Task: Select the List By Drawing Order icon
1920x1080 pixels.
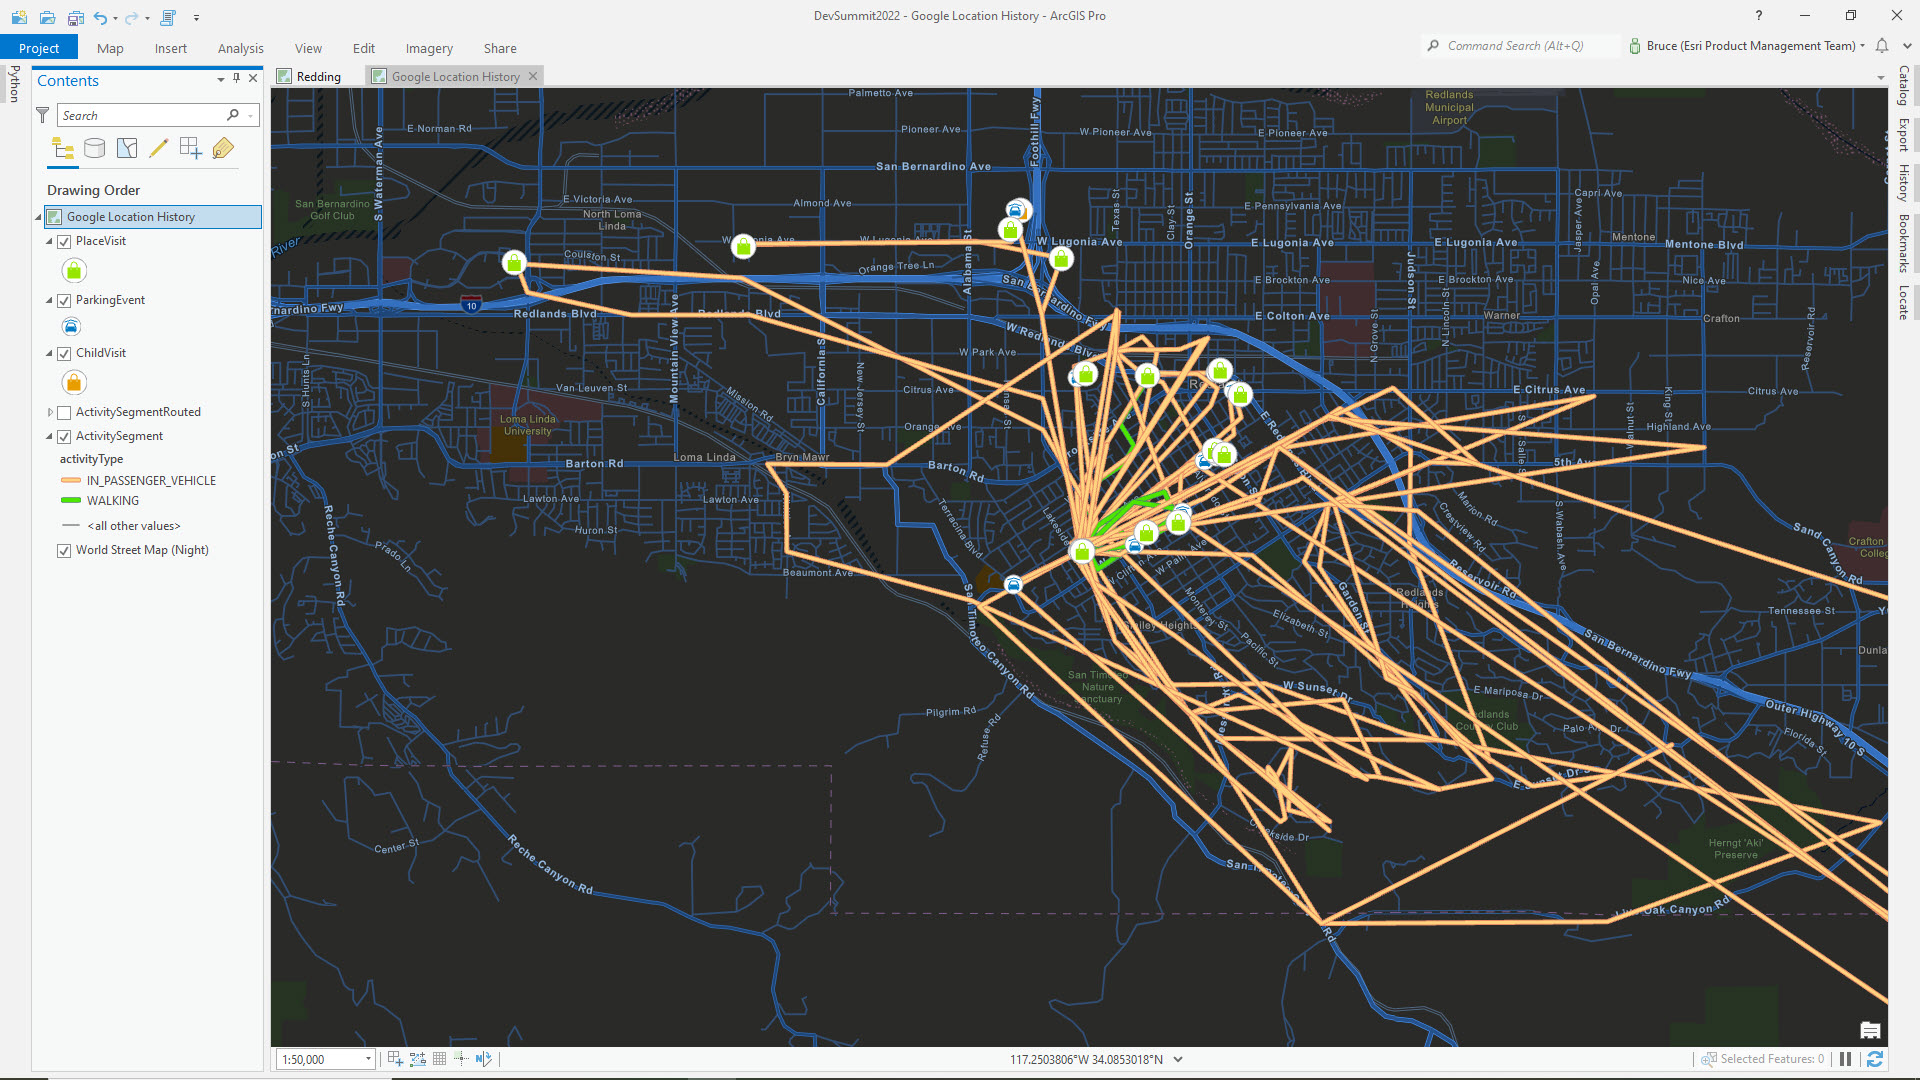Action: click(x=62, y=148)
